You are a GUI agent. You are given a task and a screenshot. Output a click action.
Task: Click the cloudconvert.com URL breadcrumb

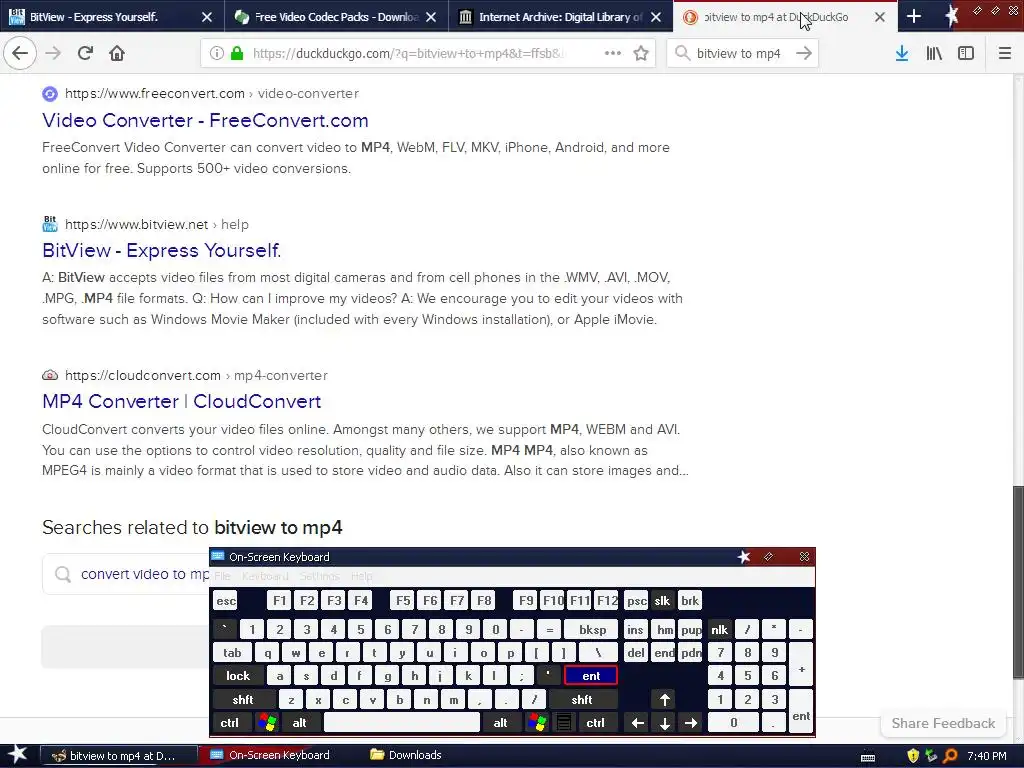coord(196,375)
